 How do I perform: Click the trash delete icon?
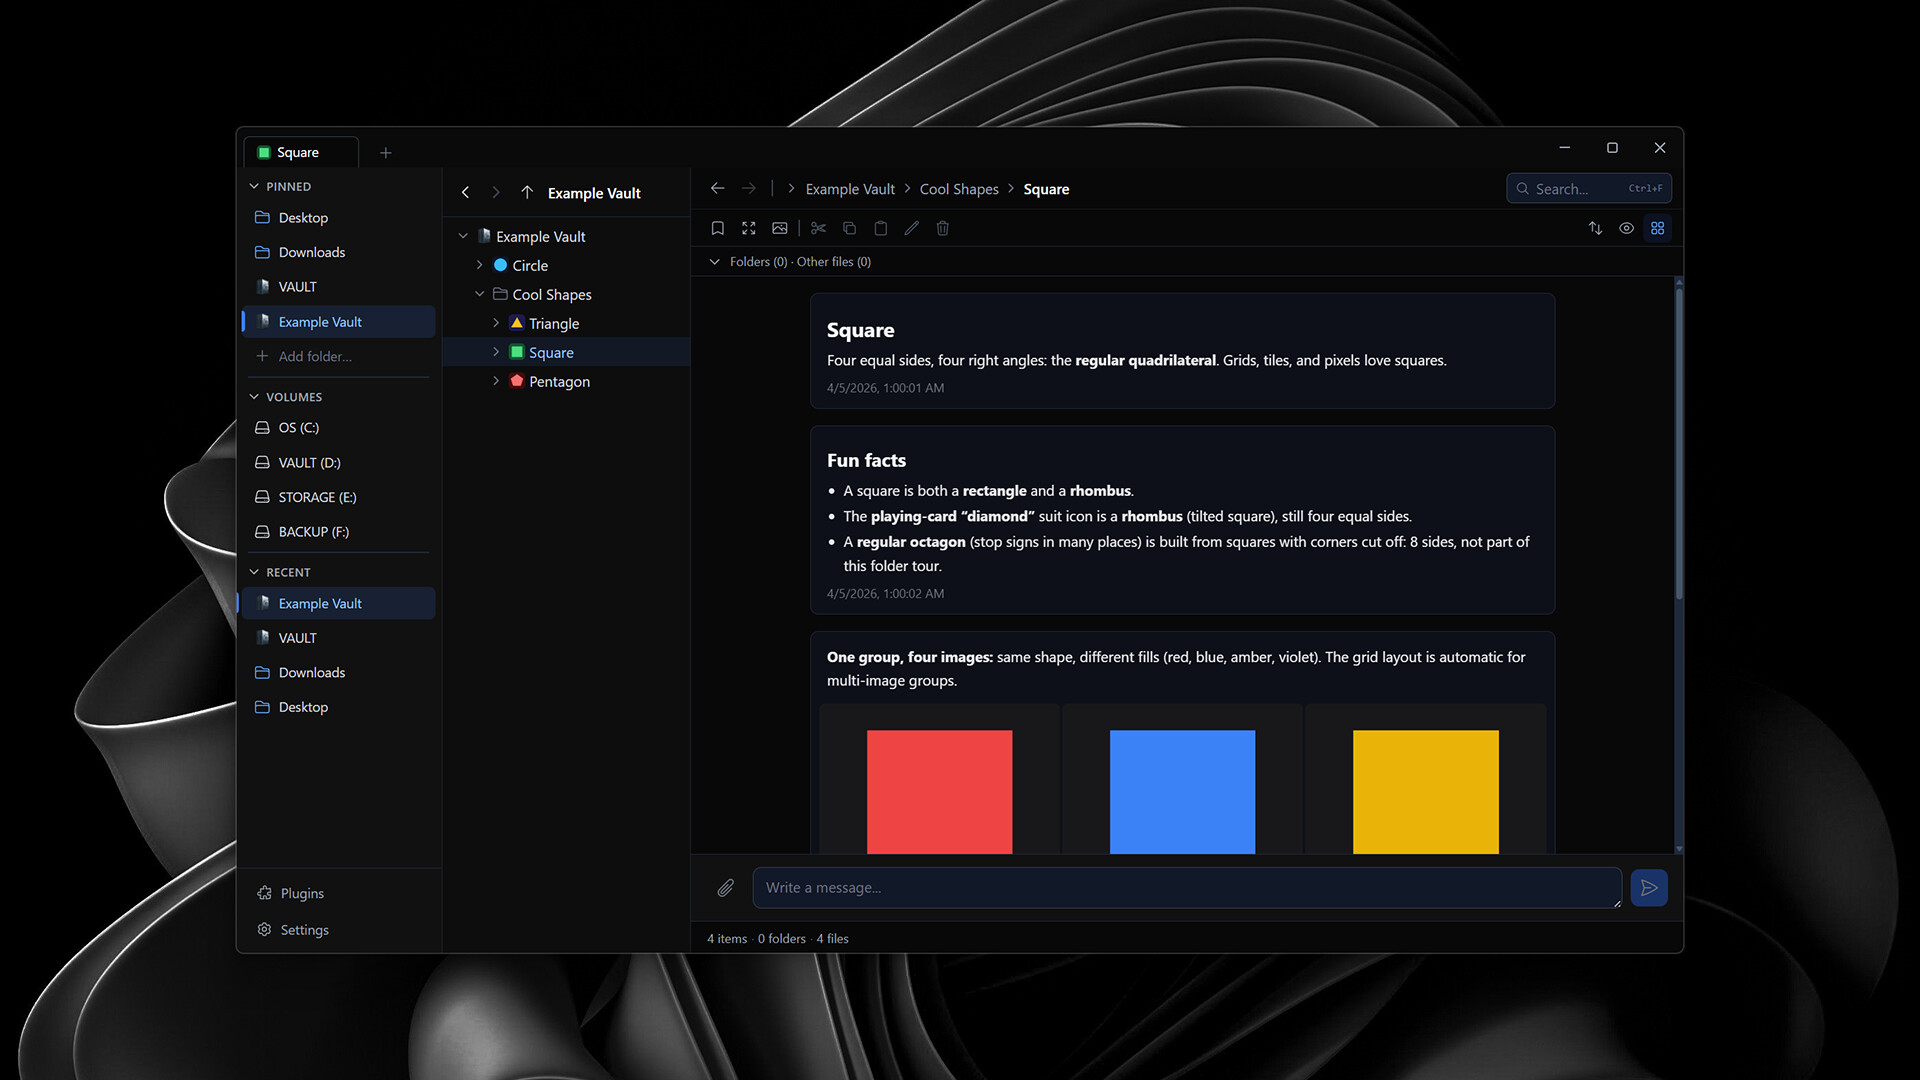[x=942, y=228]
